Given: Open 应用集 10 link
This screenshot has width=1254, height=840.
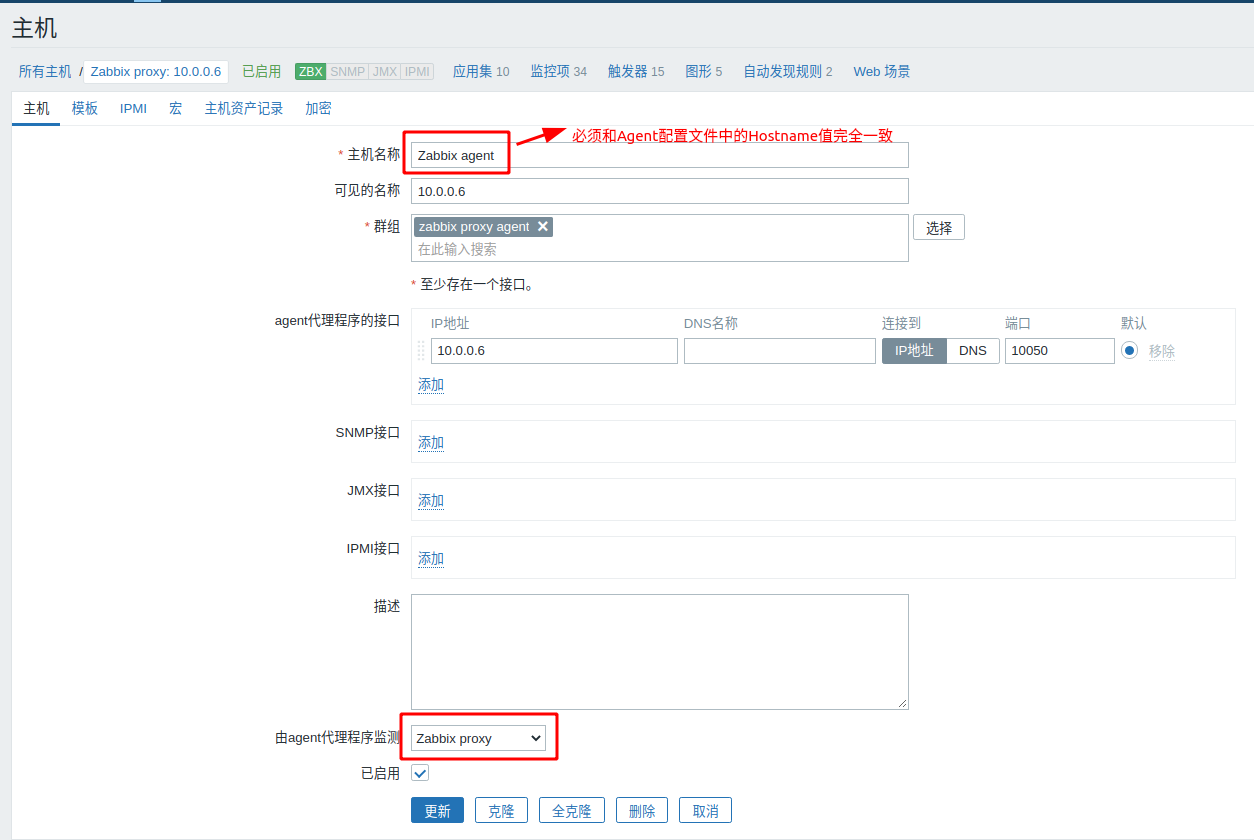Looking at the screenshot, I should click(481, 72).
